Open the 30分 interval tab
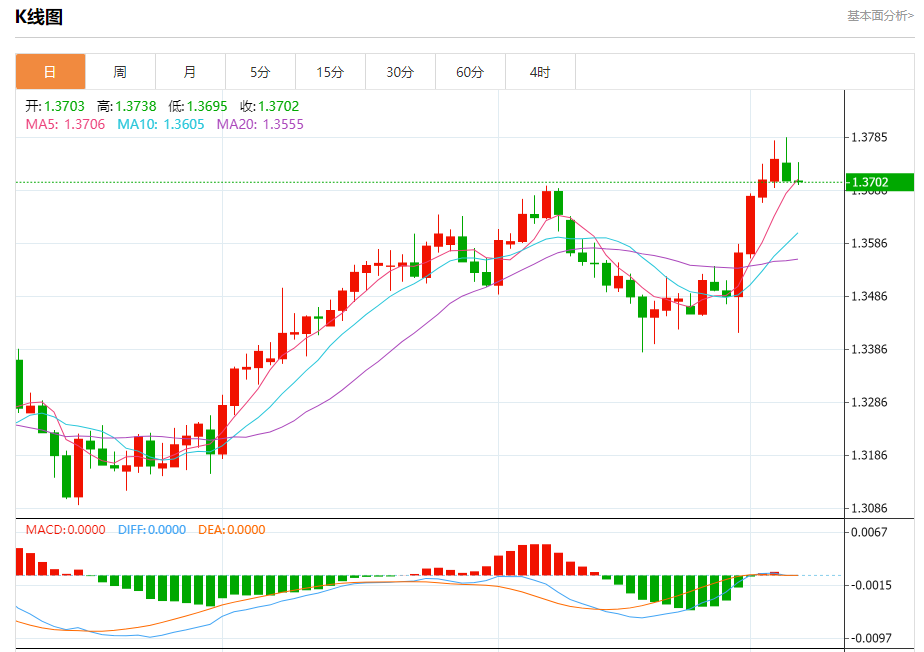The image size is (924, 652). 401,72
